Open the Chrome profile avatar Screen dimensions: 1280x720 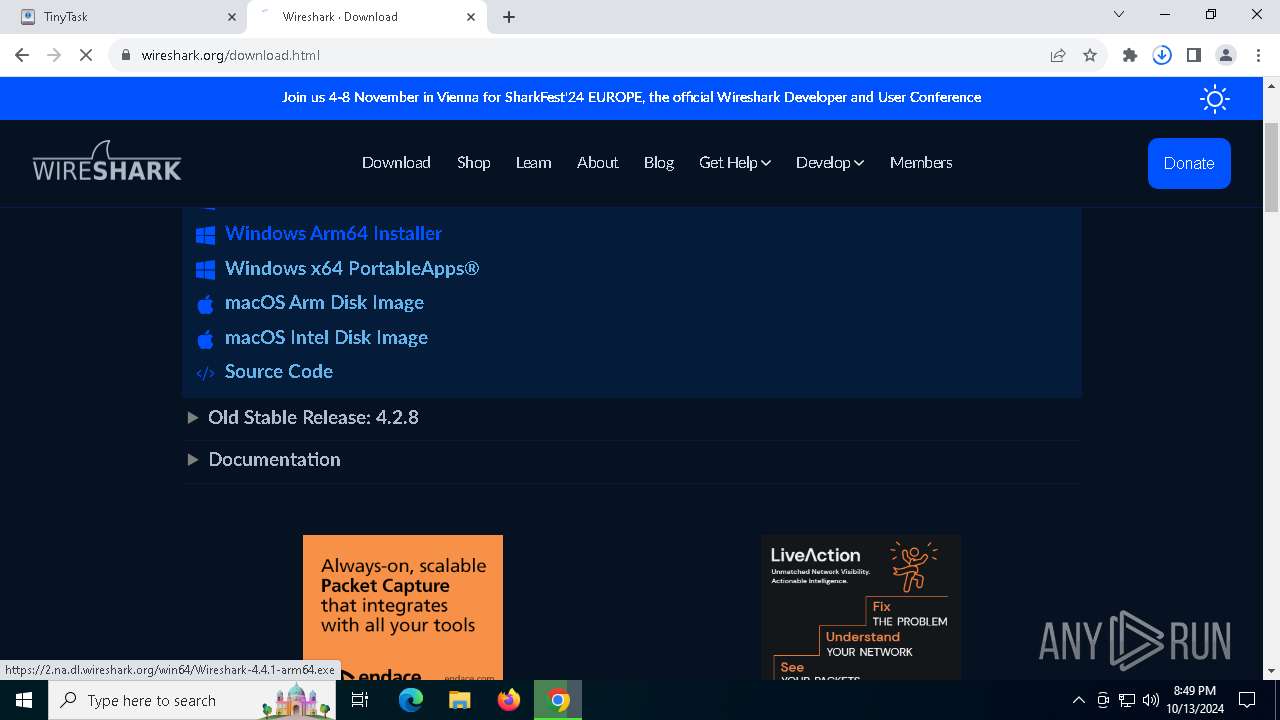click(x=1226, y=55)
